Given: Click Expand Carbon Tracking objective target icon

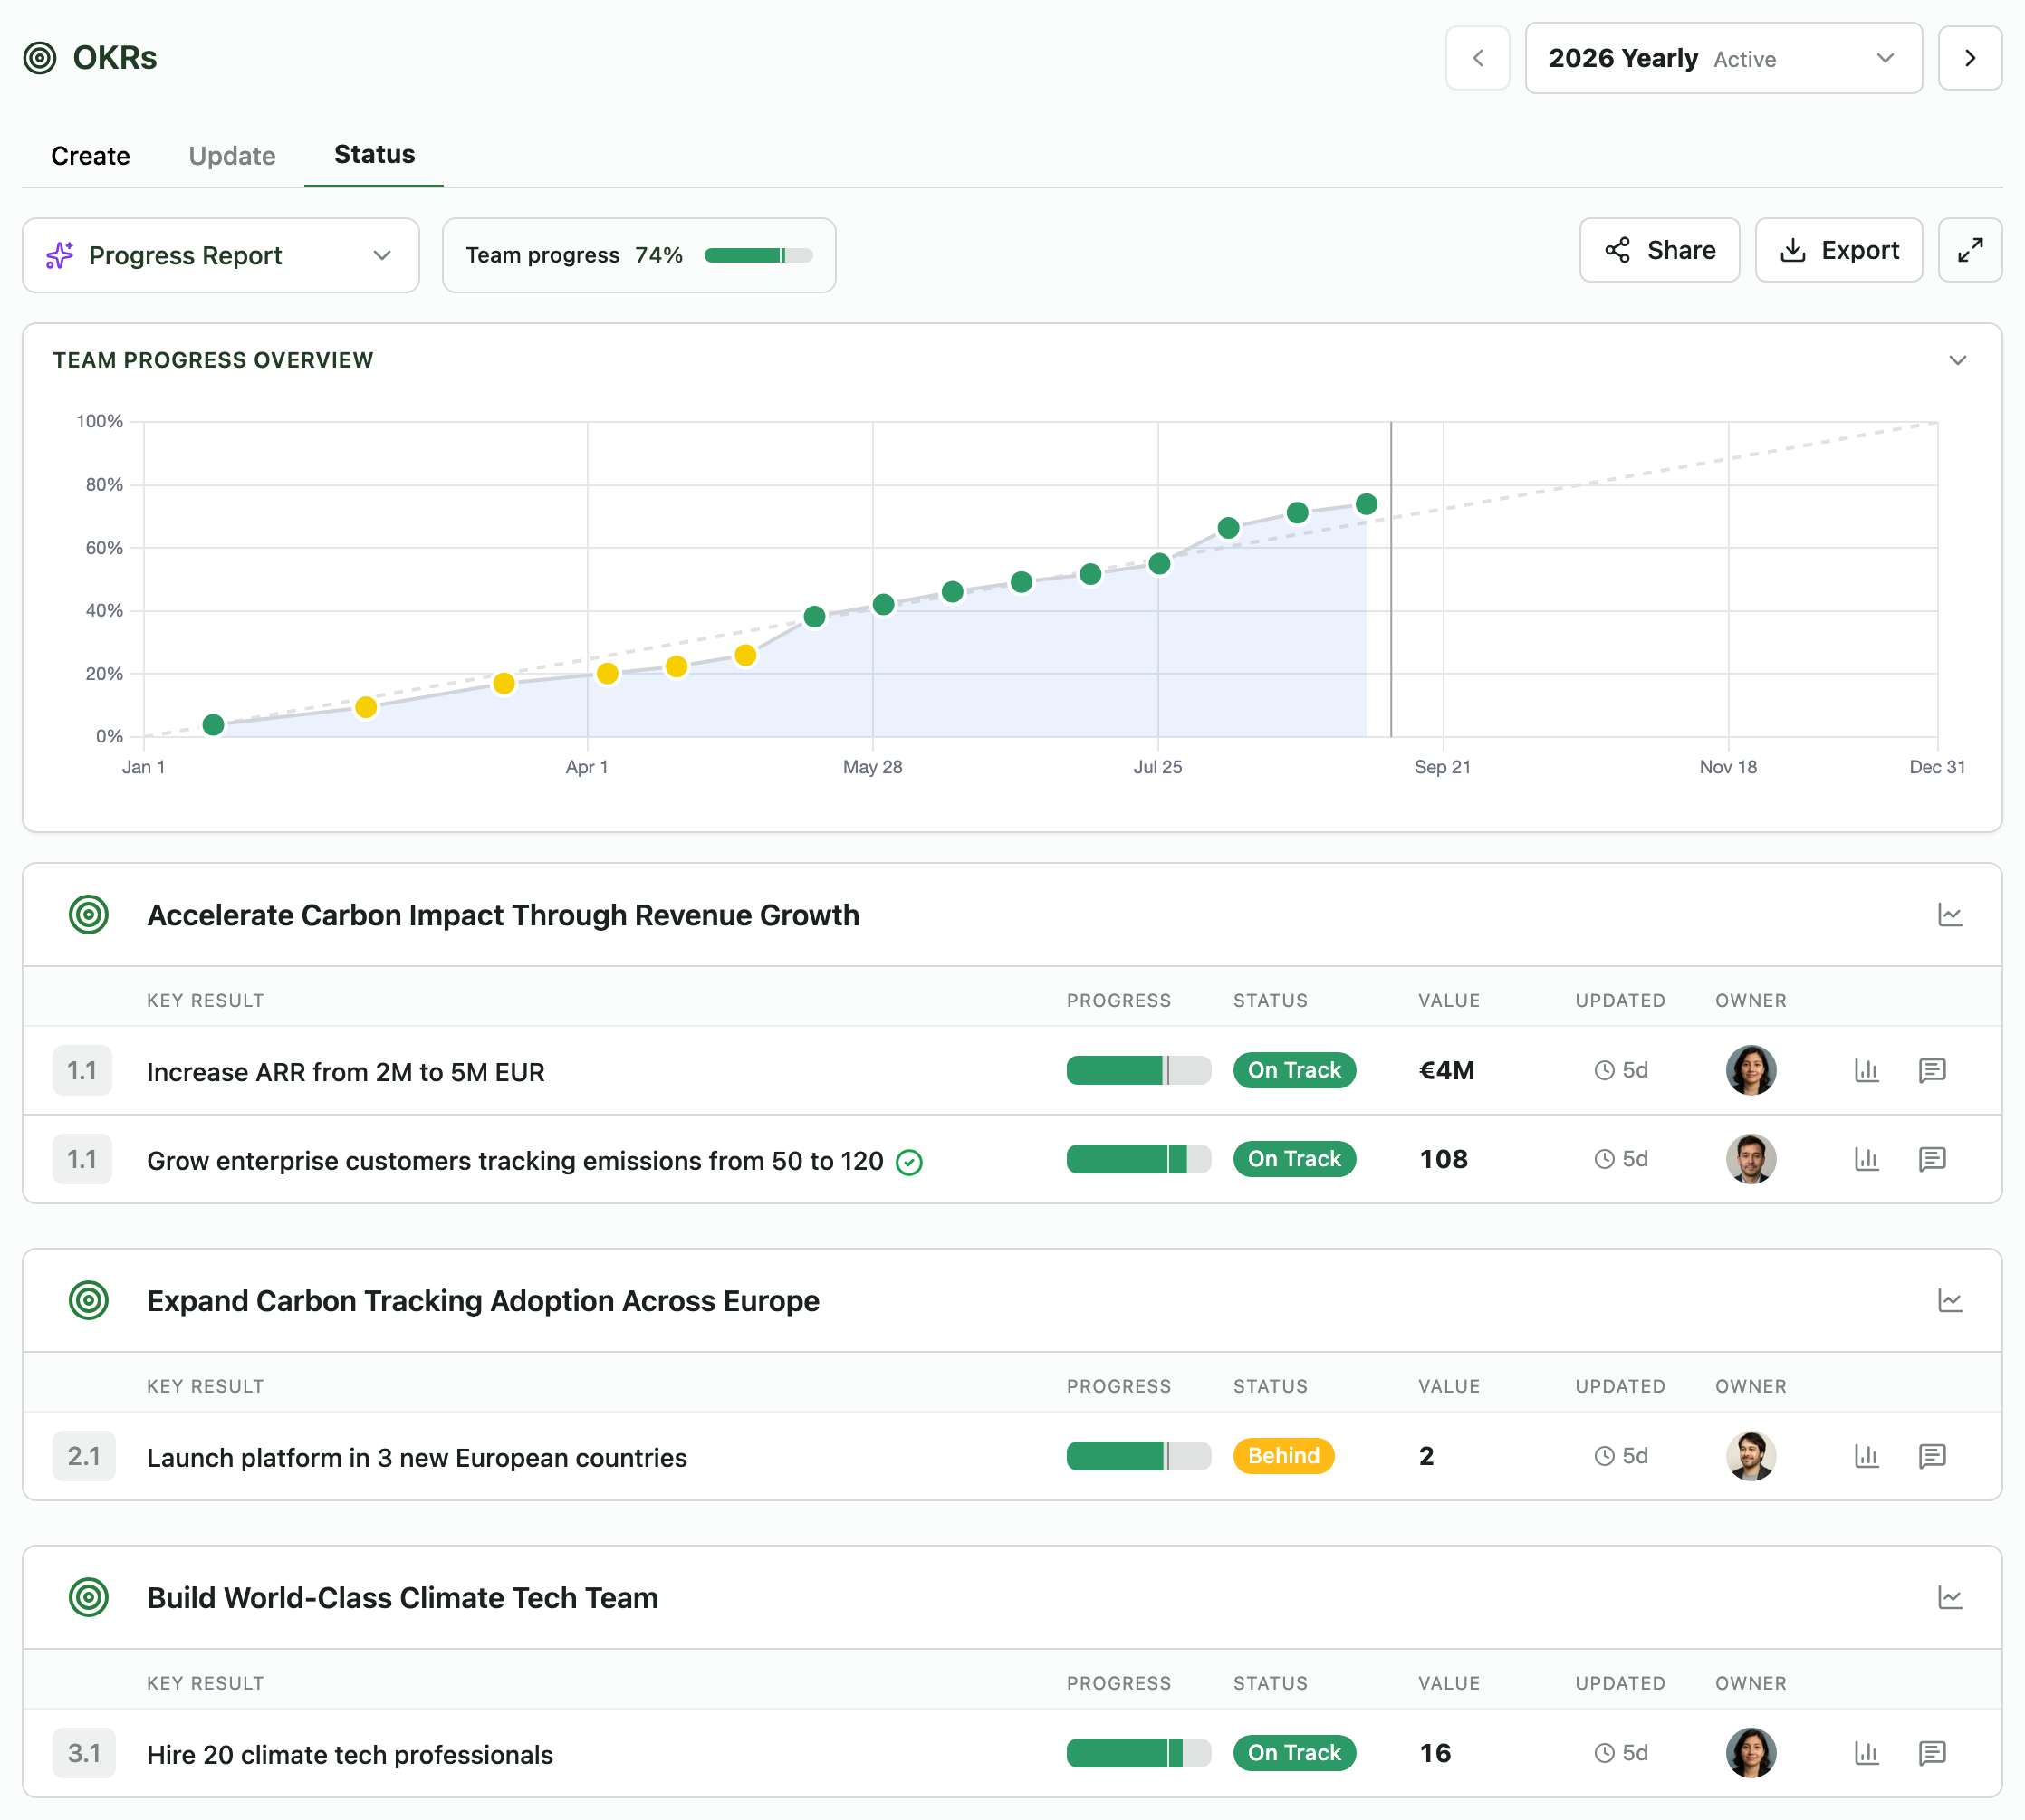Looking at the screenshot, I should pos(89,1300).
